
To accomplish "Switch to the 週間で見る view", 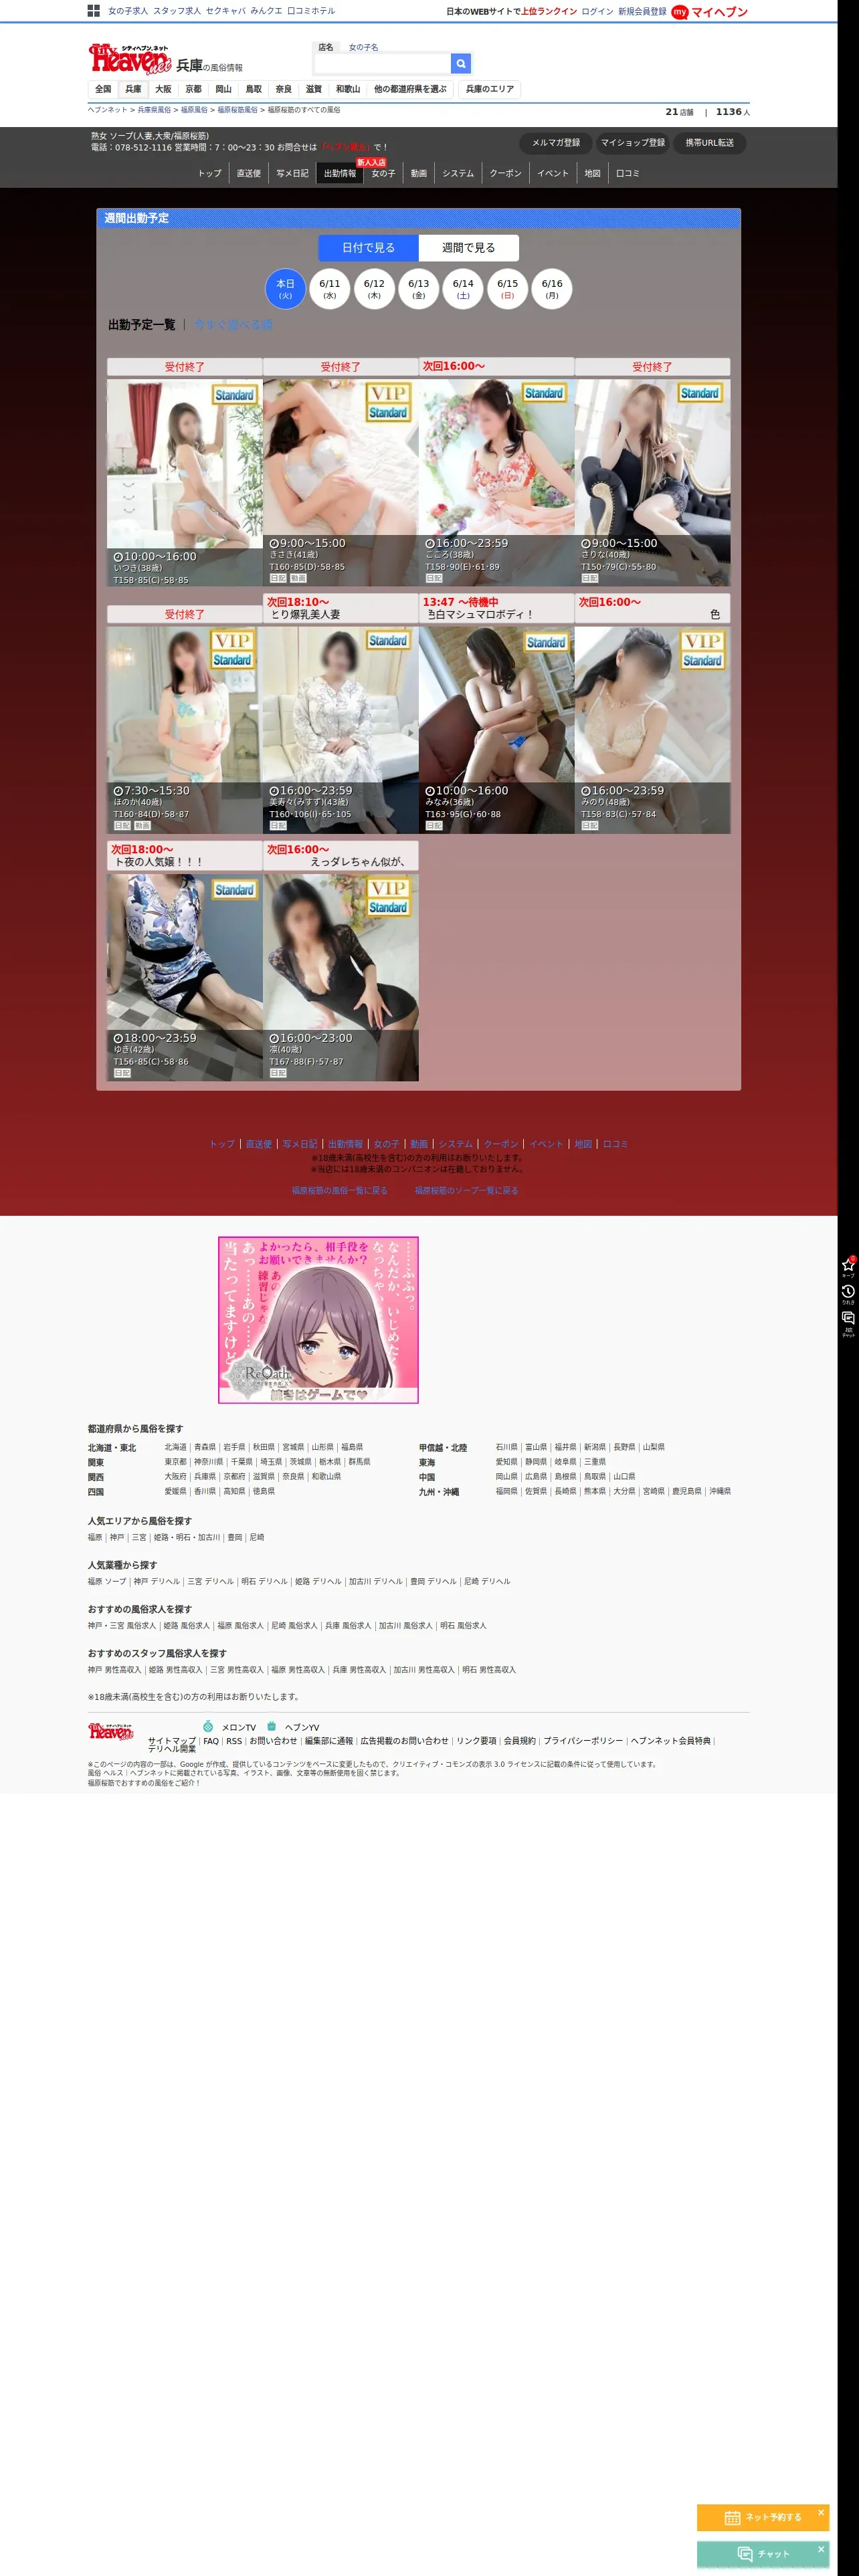I will tap(468, 248).
